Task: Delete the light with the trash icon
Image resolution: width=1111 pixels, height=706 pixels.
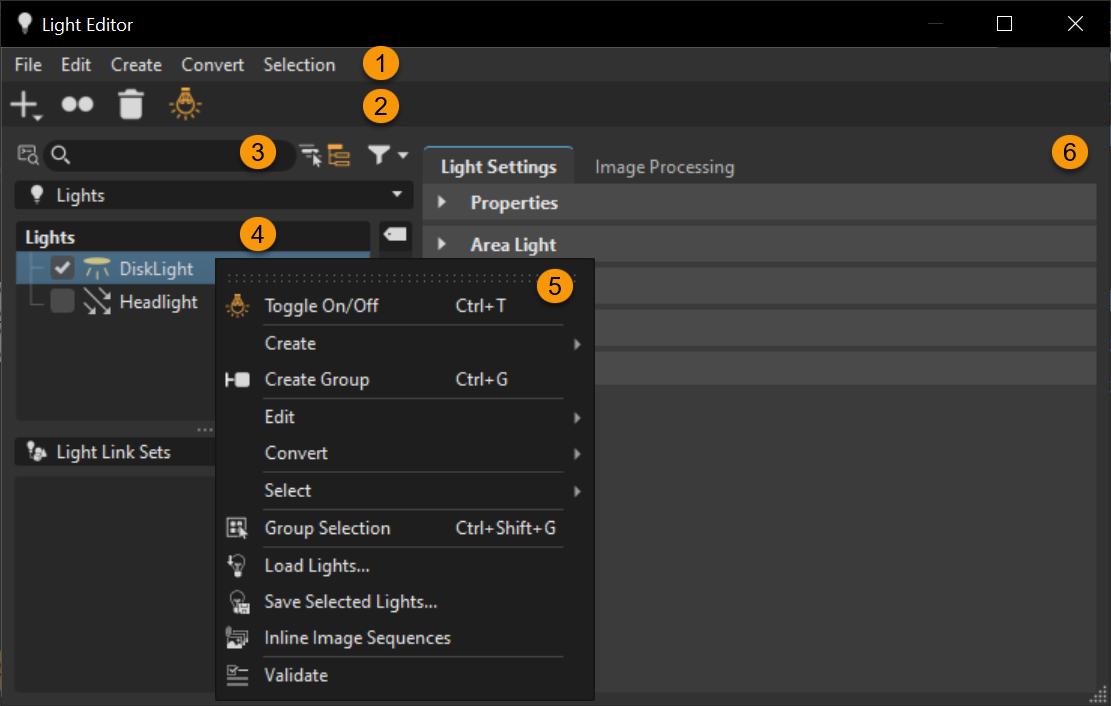Action: pos(130,104)
